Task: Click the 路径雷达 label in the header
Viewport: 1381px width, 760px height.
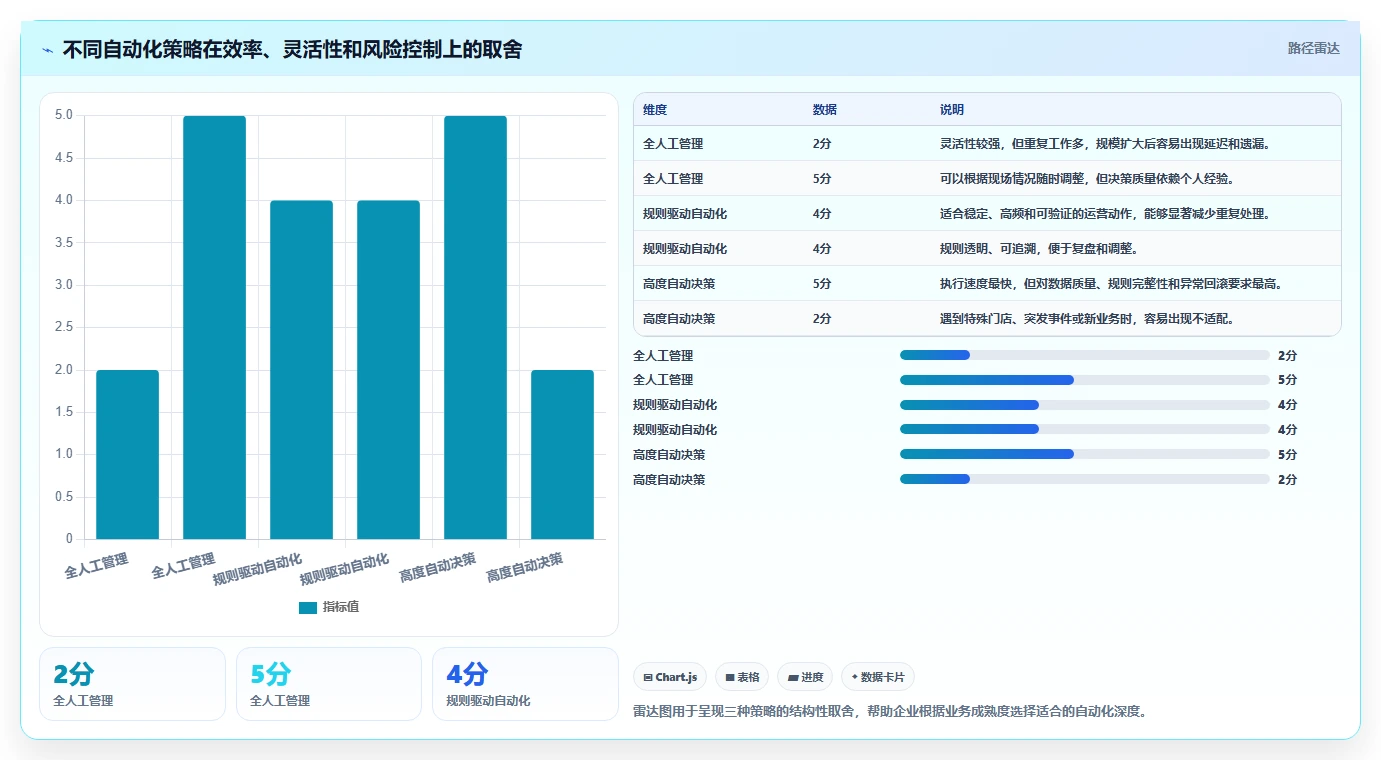Action: click(x=1313, y=48)
